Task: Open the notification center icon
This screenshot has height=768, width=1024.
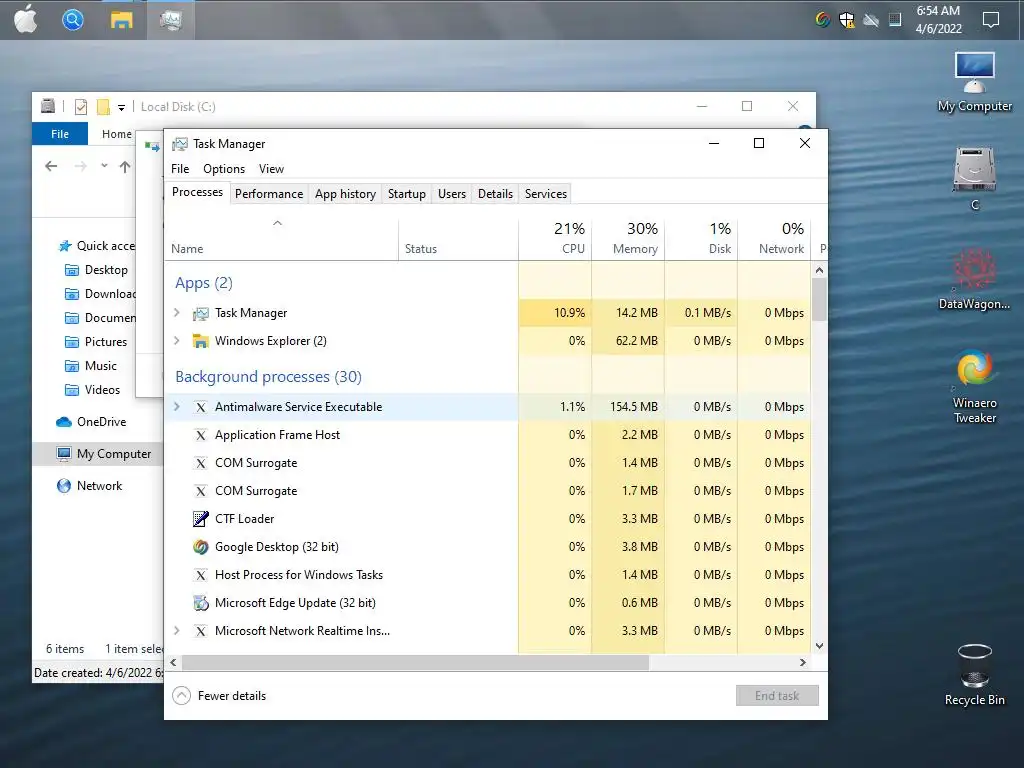Action: point(991,20)
